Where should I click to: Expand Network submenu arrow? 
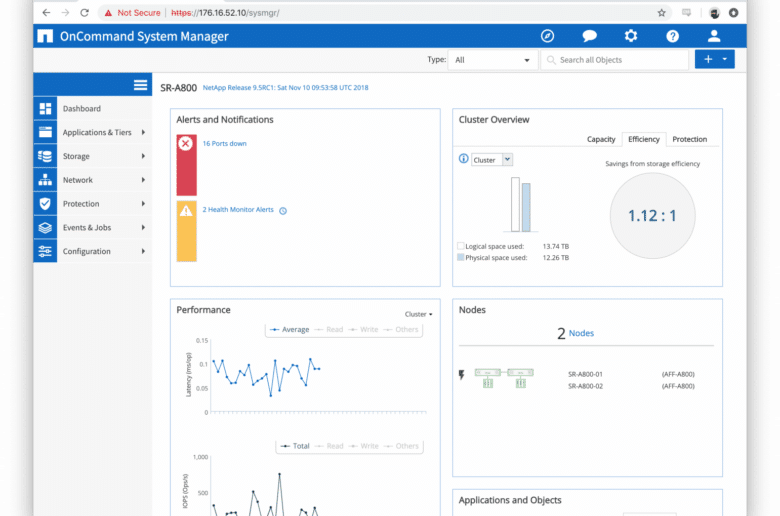(143, 180)
